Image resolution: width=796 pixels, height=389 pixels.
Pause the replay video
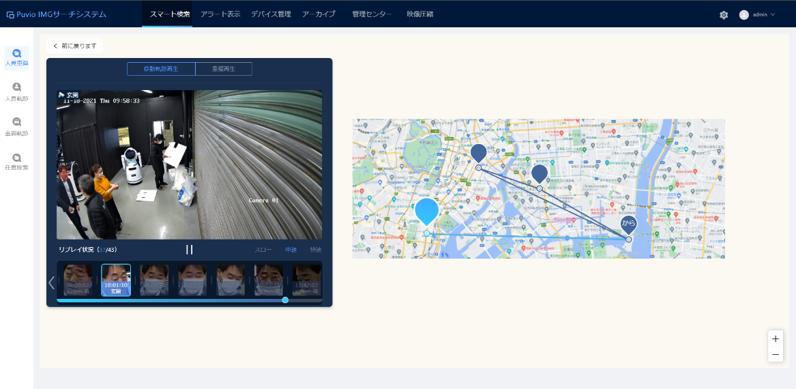click(x=189, y=249)
